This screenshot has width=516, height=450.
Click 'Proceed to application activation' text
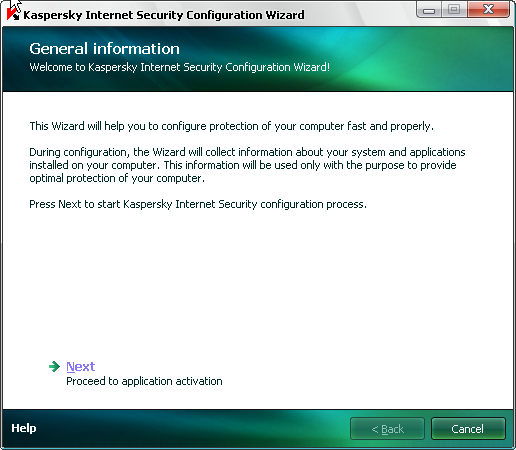click(x=144, y=381)
